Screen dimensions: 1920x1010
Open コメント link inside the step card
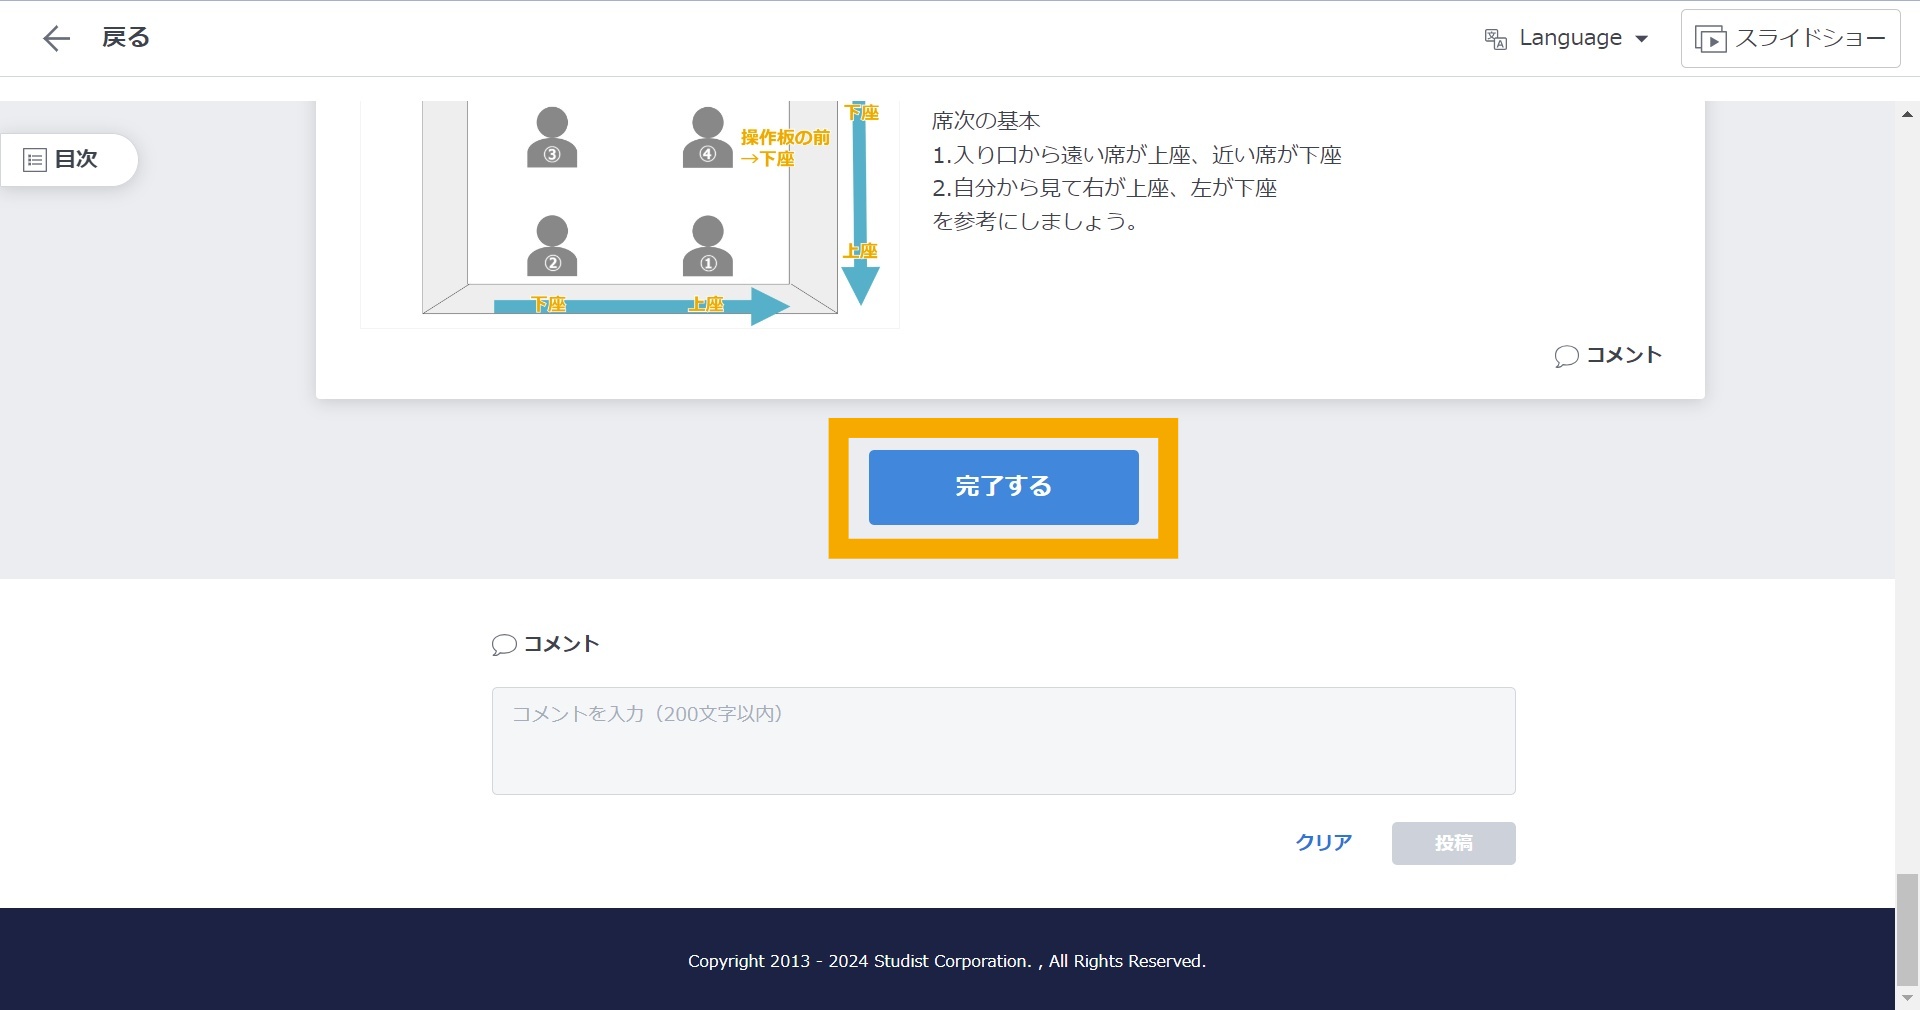pyautogui.click(x=1608, y=355)
